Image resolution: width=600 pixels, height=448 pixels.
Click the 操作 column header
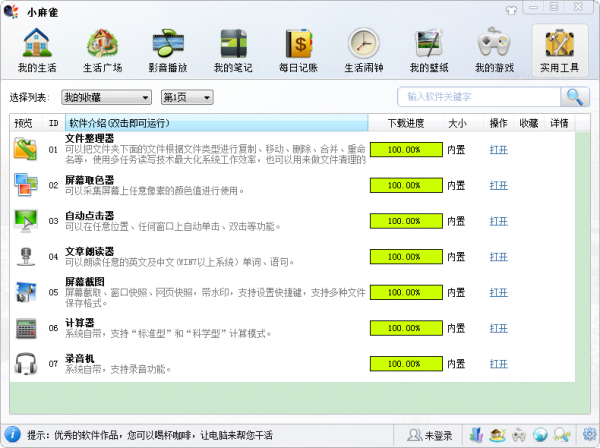click(498, 123)
